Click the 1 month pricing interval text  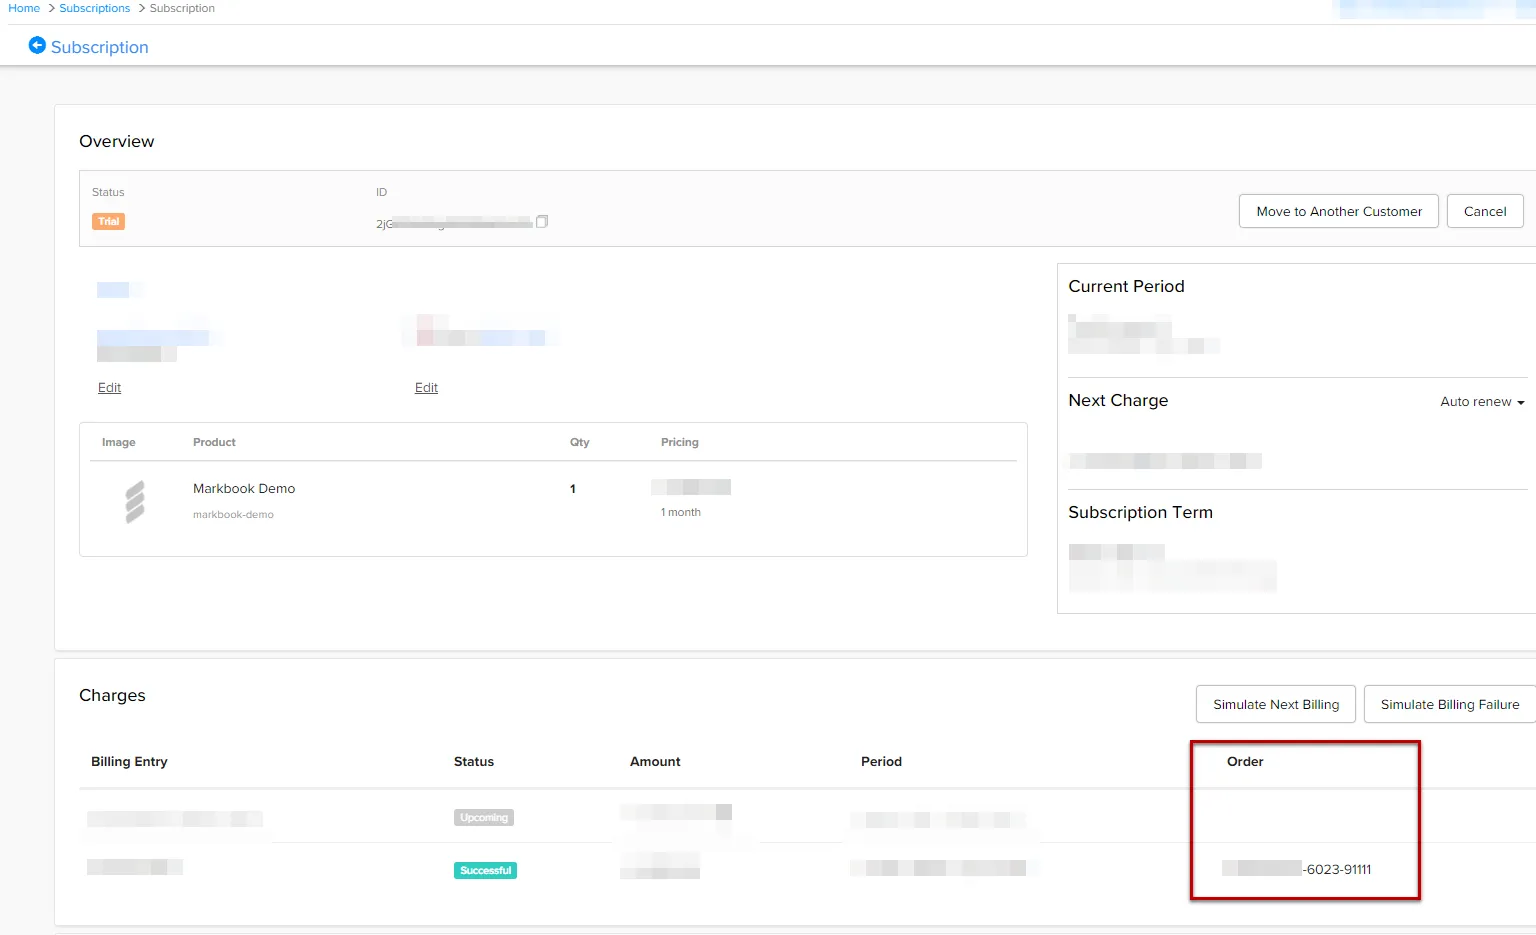coord(681,512)
